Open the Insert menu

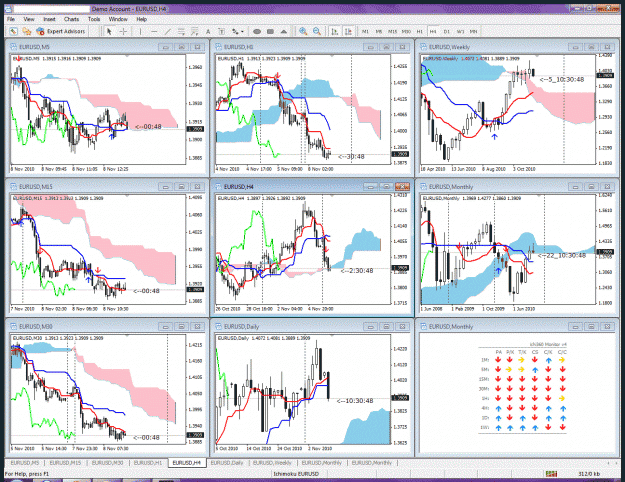coord(49,19)
